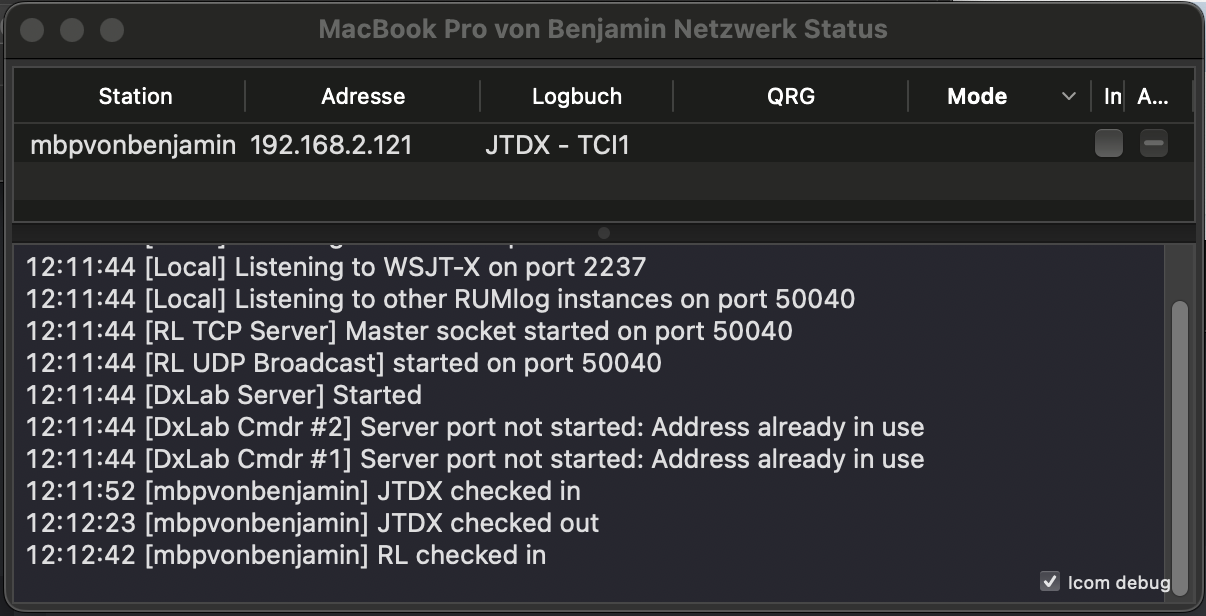Click the window zoom button

pyautogui.click(x=111, y=30)
